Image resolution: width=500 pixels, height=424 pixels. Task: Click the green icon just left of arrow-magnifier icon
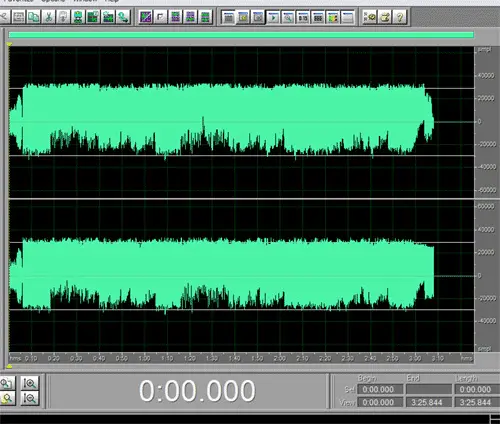click(108, 17)
